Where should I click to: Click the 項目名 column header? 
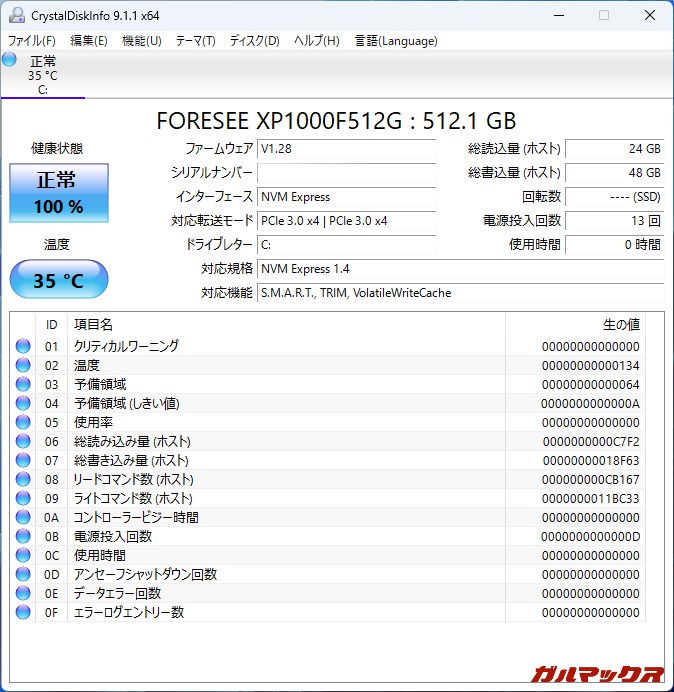click(x=93, y=325)
